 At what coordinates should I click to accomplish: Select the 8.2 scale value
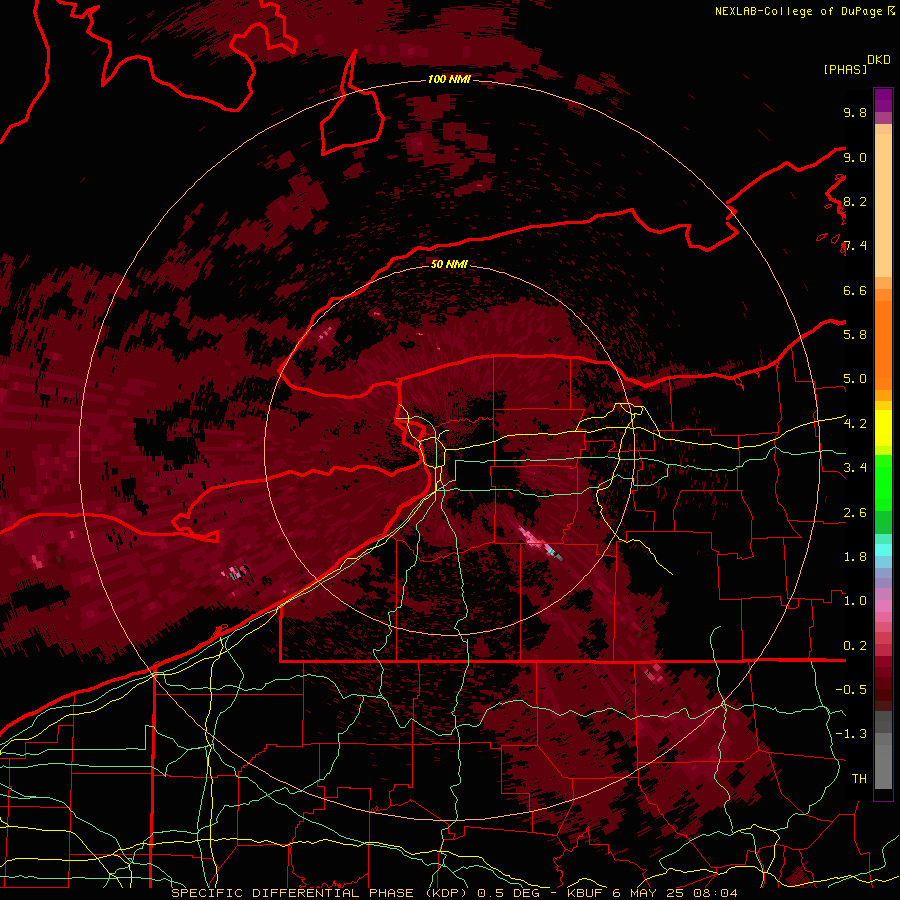point(855,201)
